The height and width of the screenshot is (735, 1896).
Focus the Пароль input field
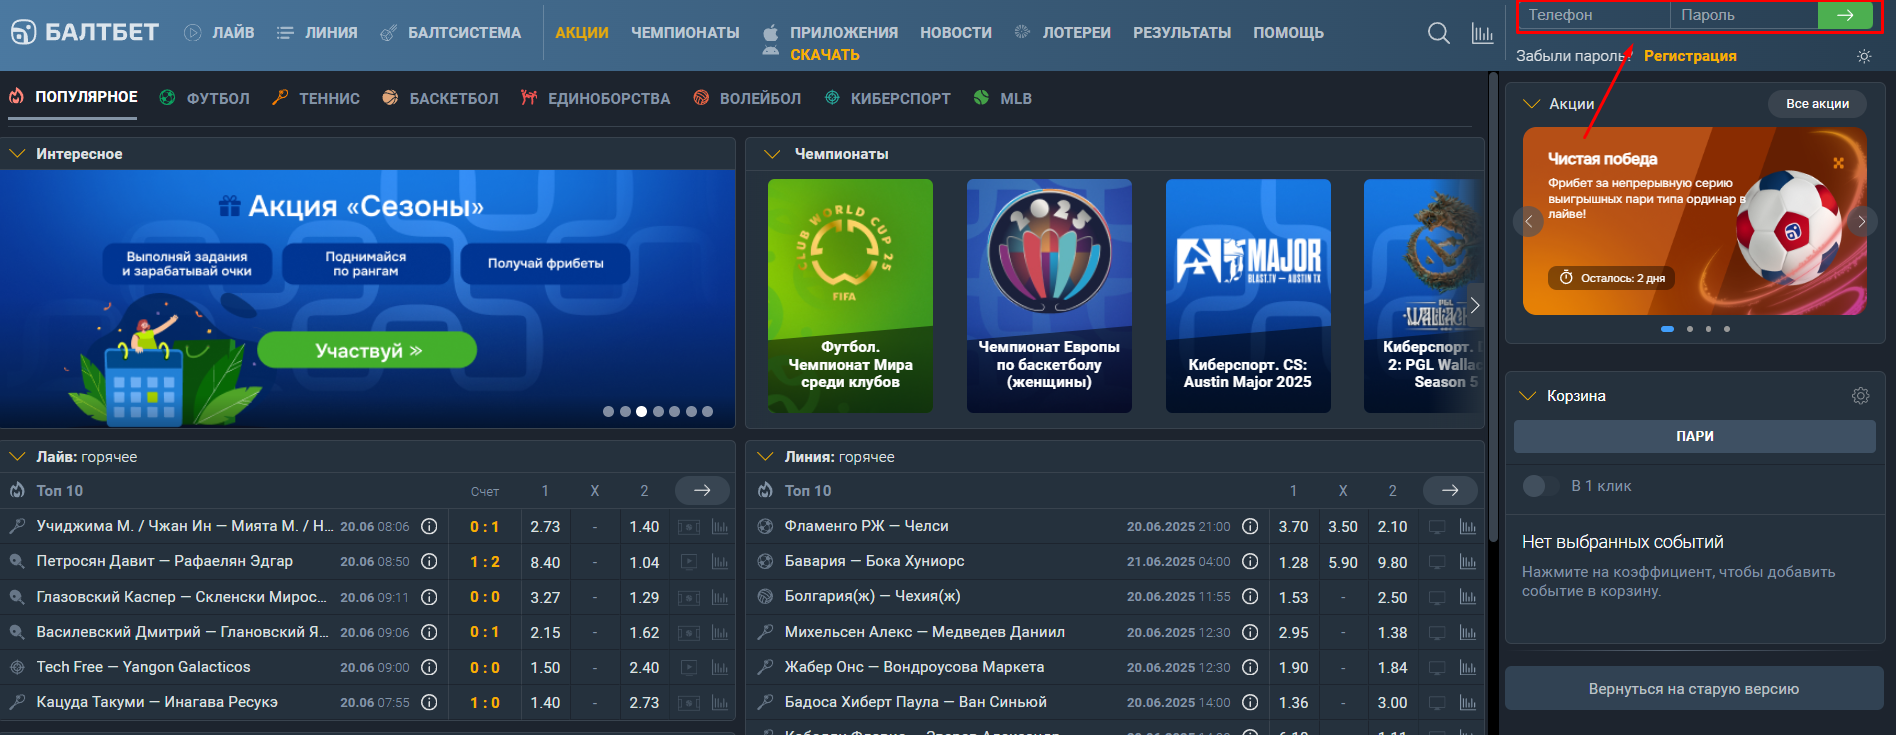1744,15
